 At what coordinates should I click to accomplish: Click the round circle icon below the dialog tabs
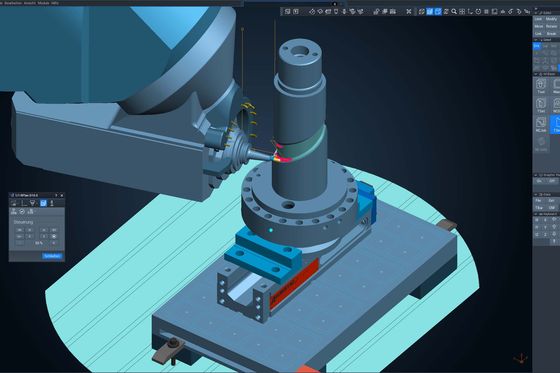coord(22,212)
